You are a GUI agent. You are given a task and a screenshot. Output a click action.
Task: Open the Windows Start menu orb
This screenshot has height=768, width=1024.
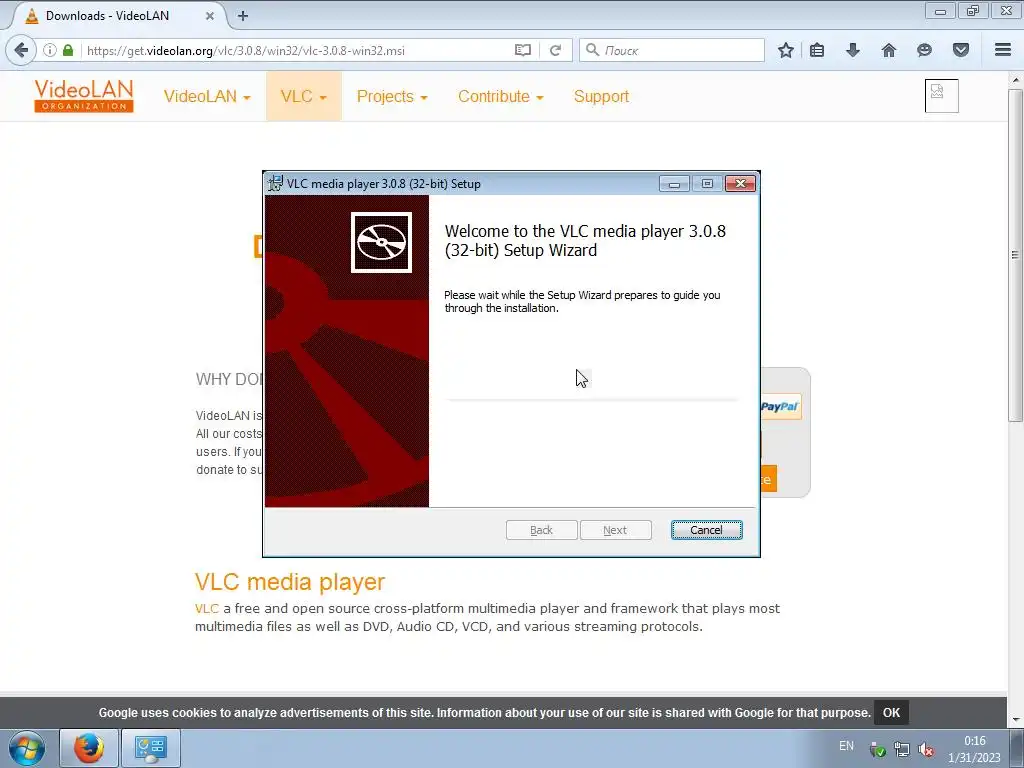click(x=27, y=748)
